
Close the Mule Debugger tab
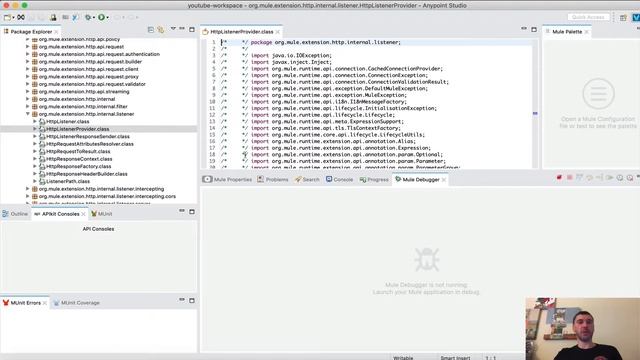[x=444, y=180]
